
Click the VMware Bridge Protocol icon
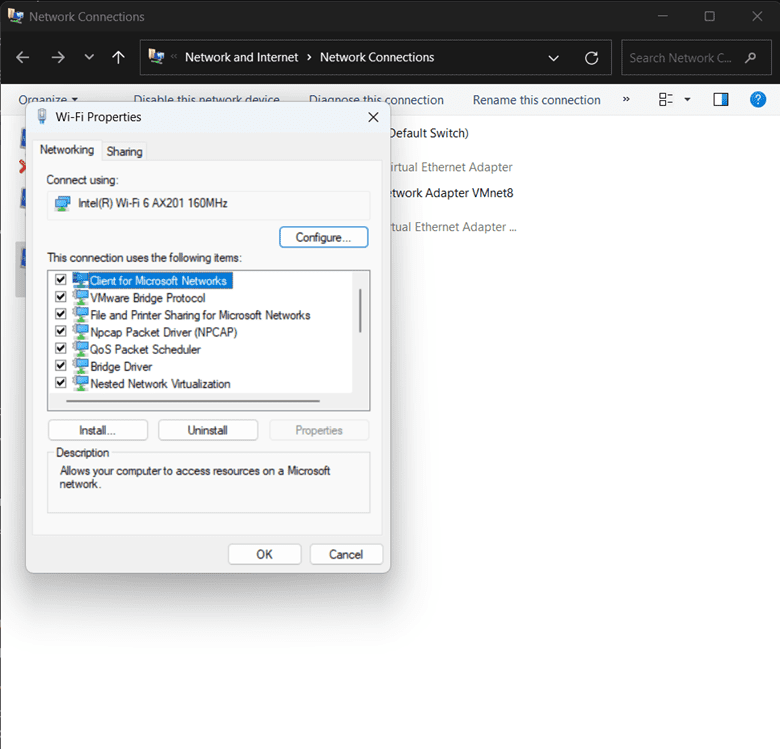point(81,297)
